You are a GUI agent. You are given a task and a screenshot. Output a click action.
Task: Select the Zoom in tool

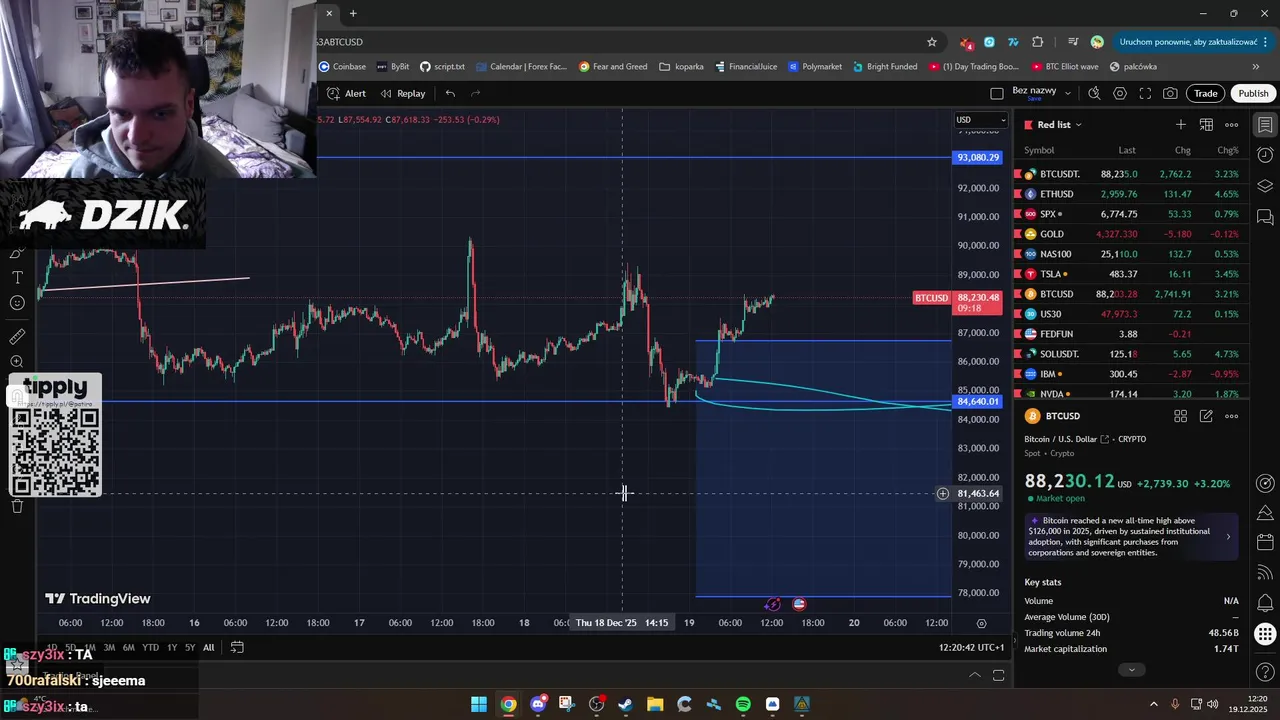click(17, 362)
